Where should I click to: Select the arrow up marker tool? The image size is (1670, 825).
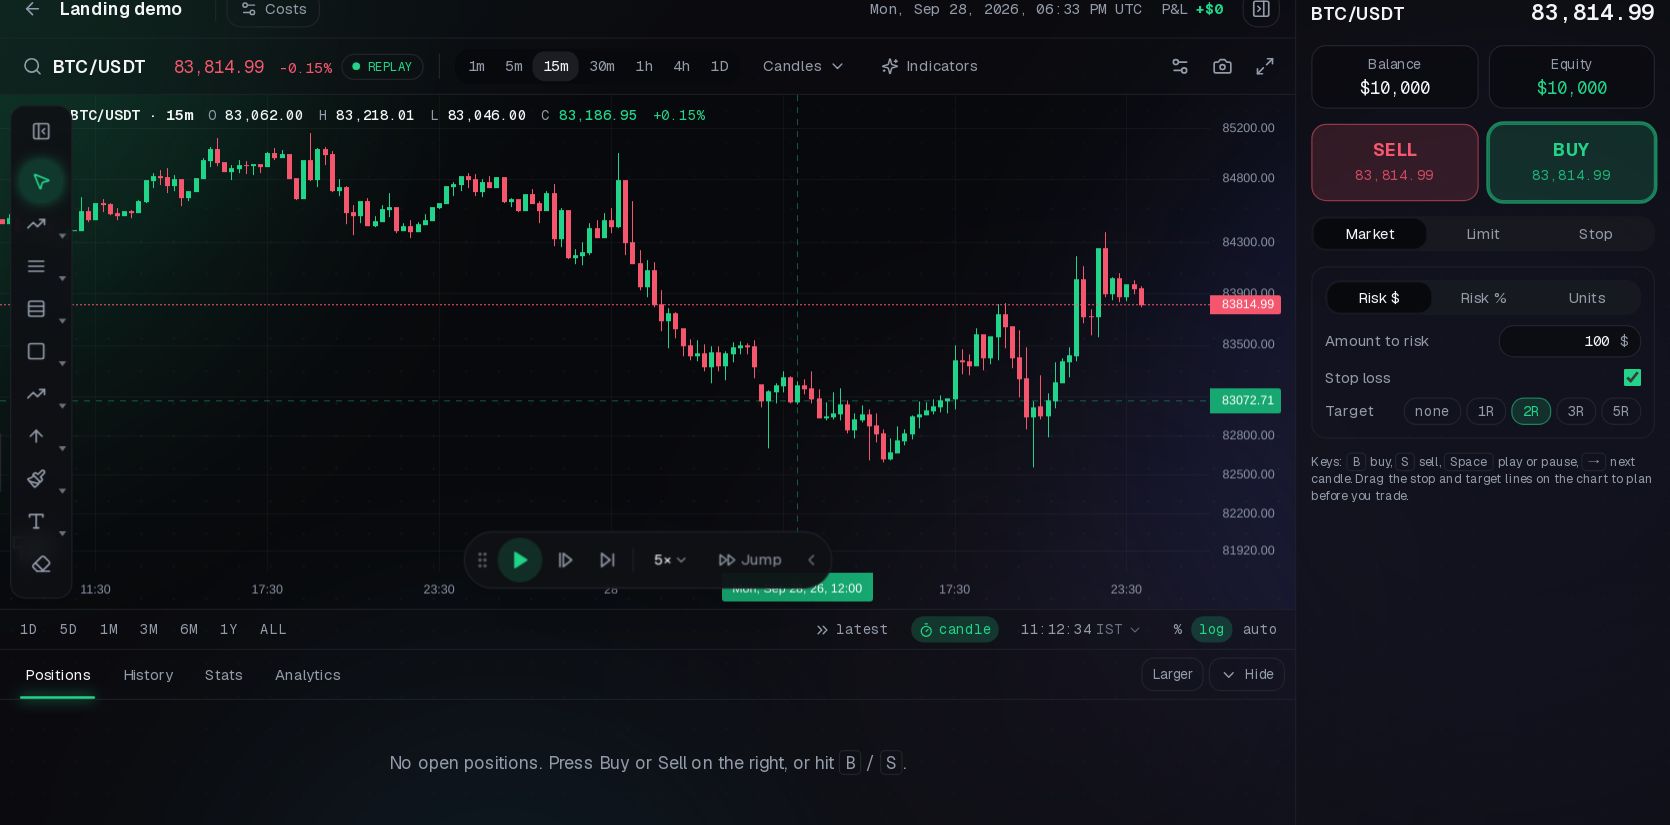(36, 436)
